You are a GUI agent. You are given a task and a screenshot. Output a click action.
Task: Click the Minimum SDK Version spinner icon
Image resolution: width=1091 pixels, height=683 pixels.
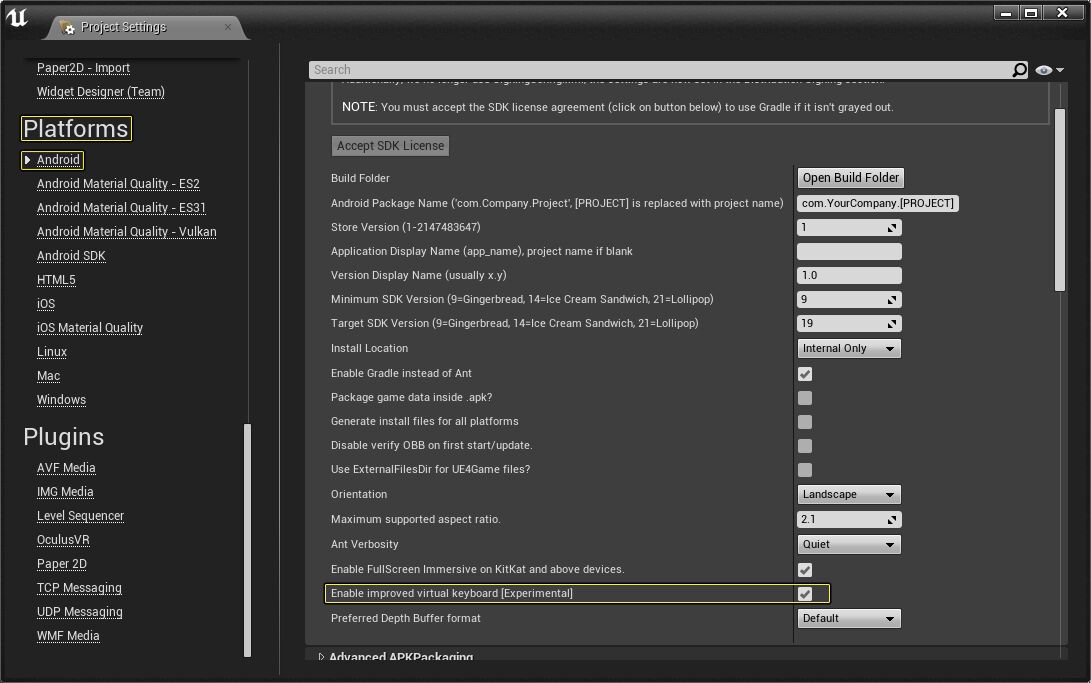892,300
